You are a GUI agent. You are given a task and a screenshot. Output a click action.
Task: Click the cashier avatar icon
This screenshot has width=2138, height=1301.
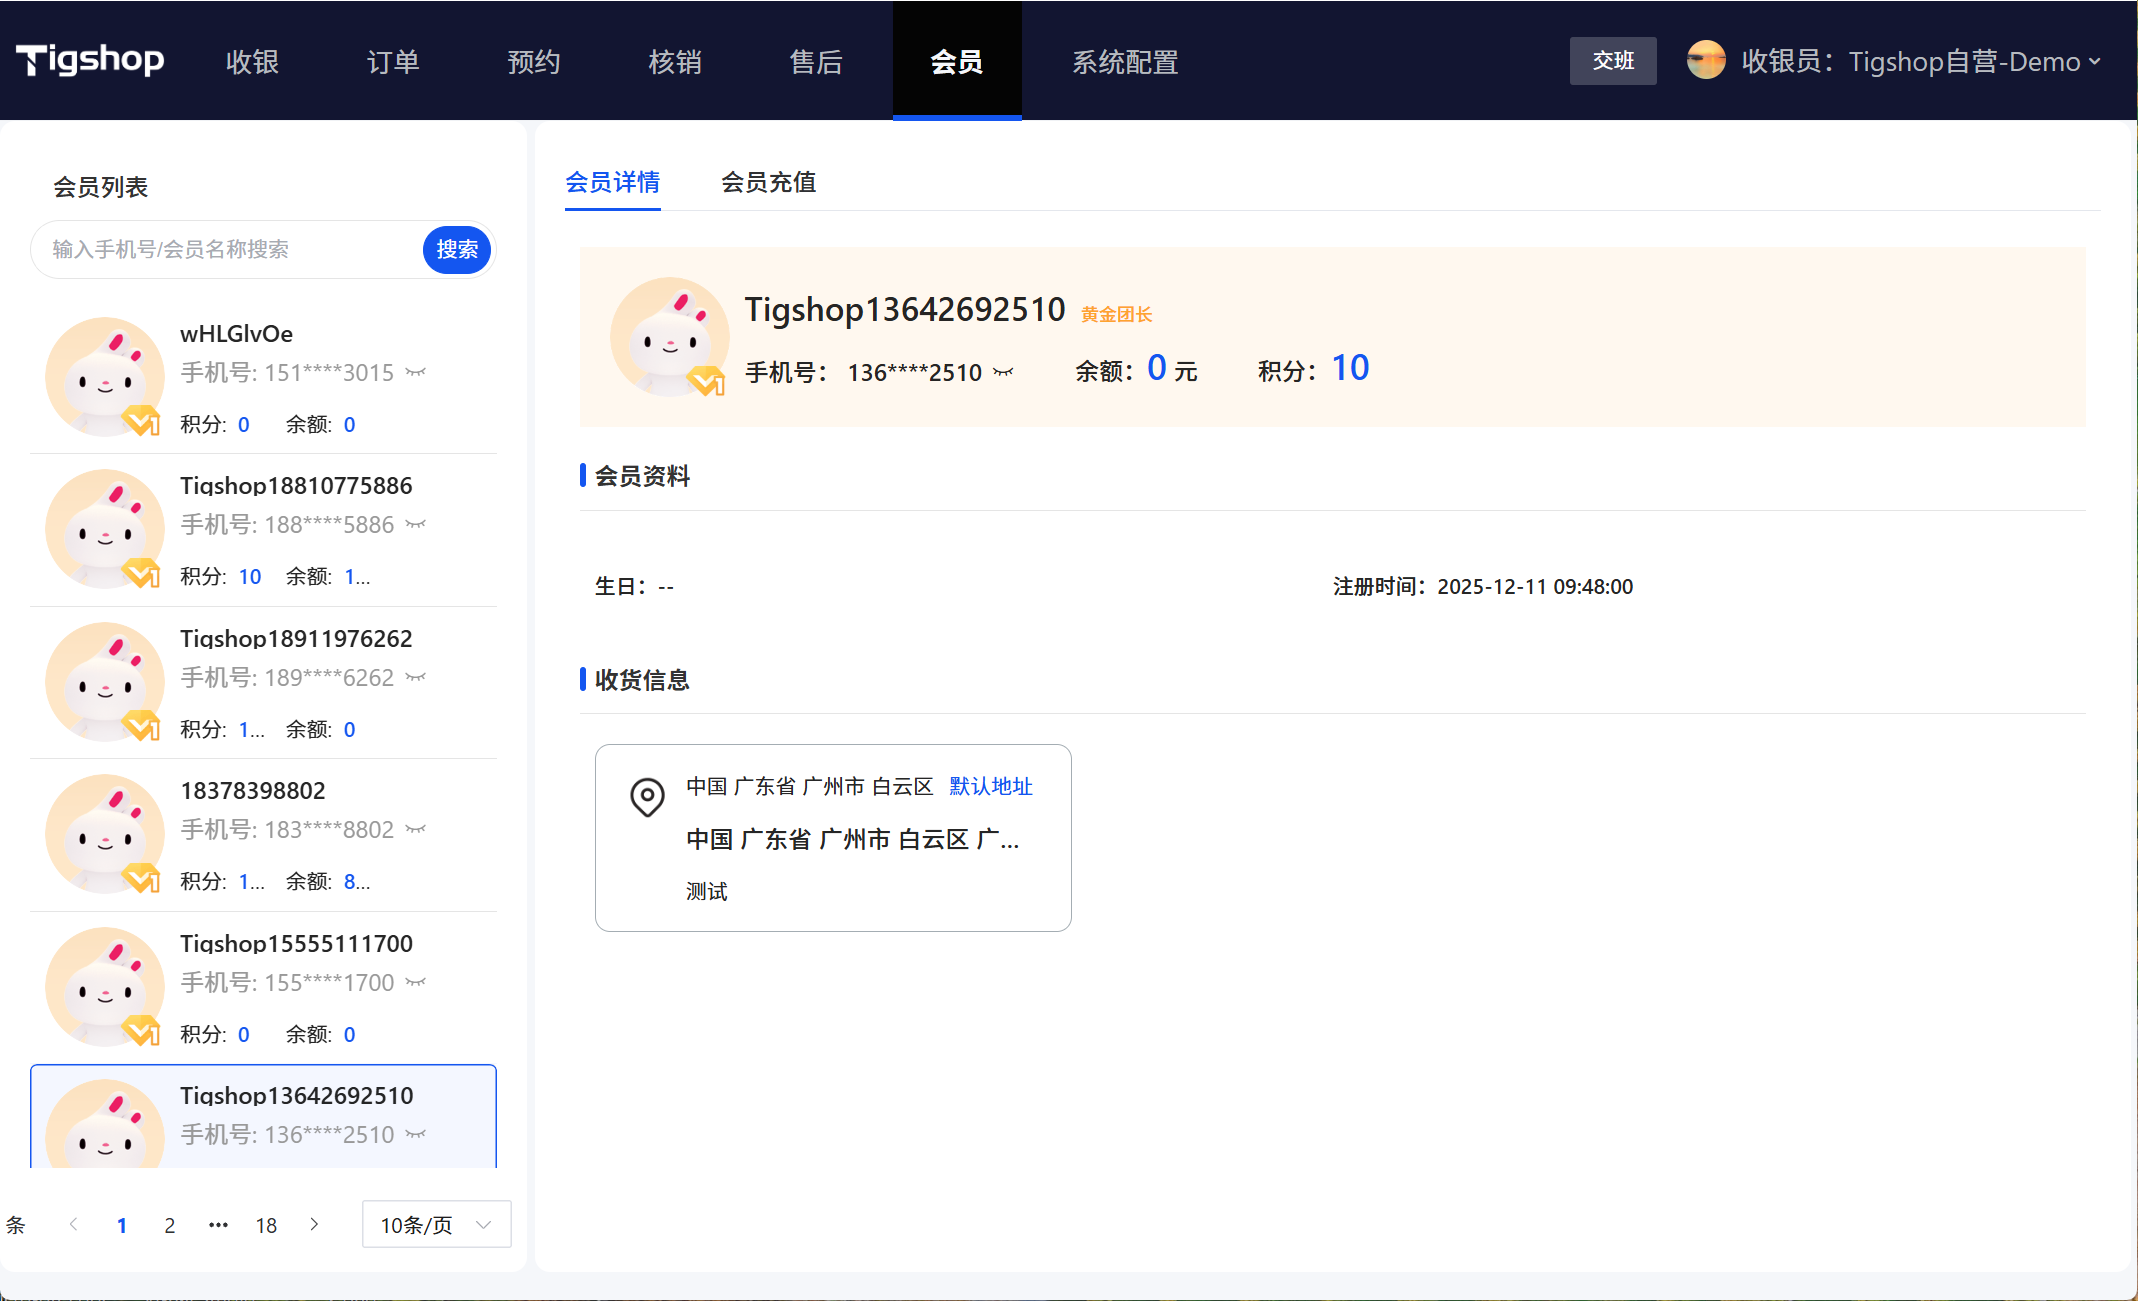1705,60
